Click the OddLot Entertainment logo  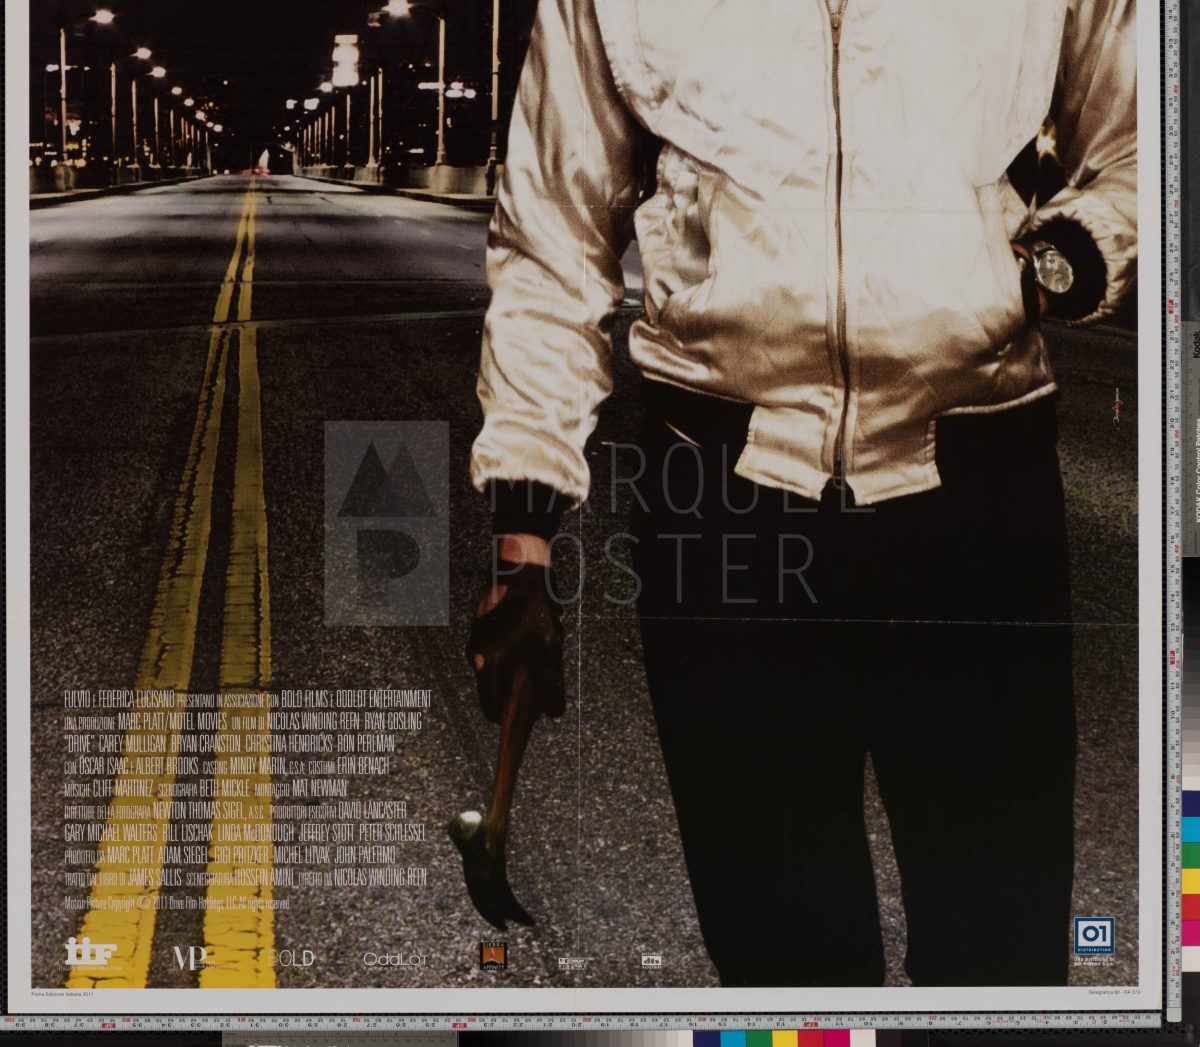click(395, 960)
